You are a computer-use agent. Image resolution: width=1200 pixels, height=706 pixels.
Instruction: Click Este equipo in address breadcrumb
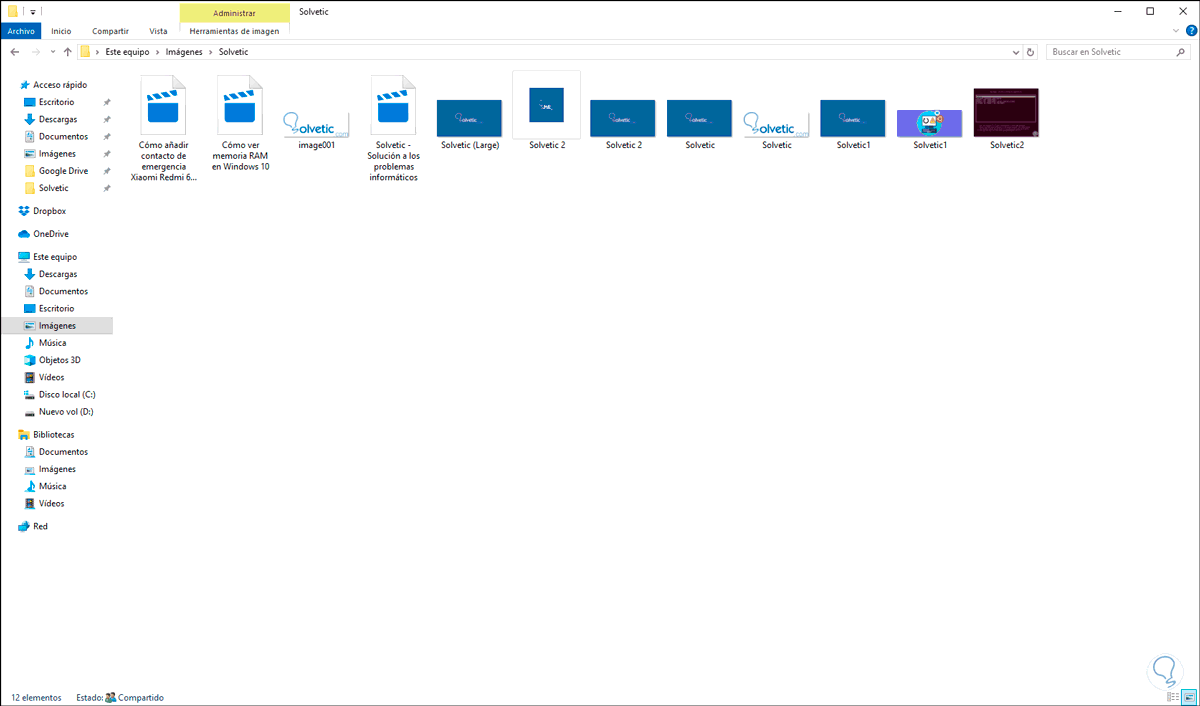(x=127, y=51)
